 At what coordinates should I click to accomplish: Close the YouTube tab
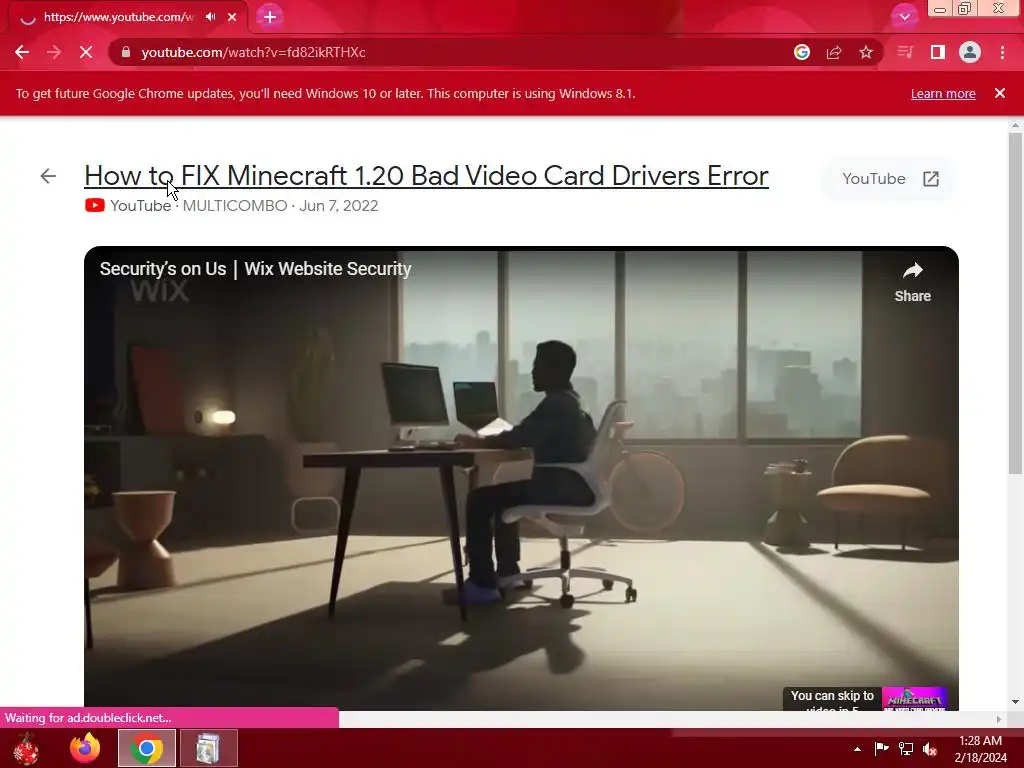pos(232,17)
